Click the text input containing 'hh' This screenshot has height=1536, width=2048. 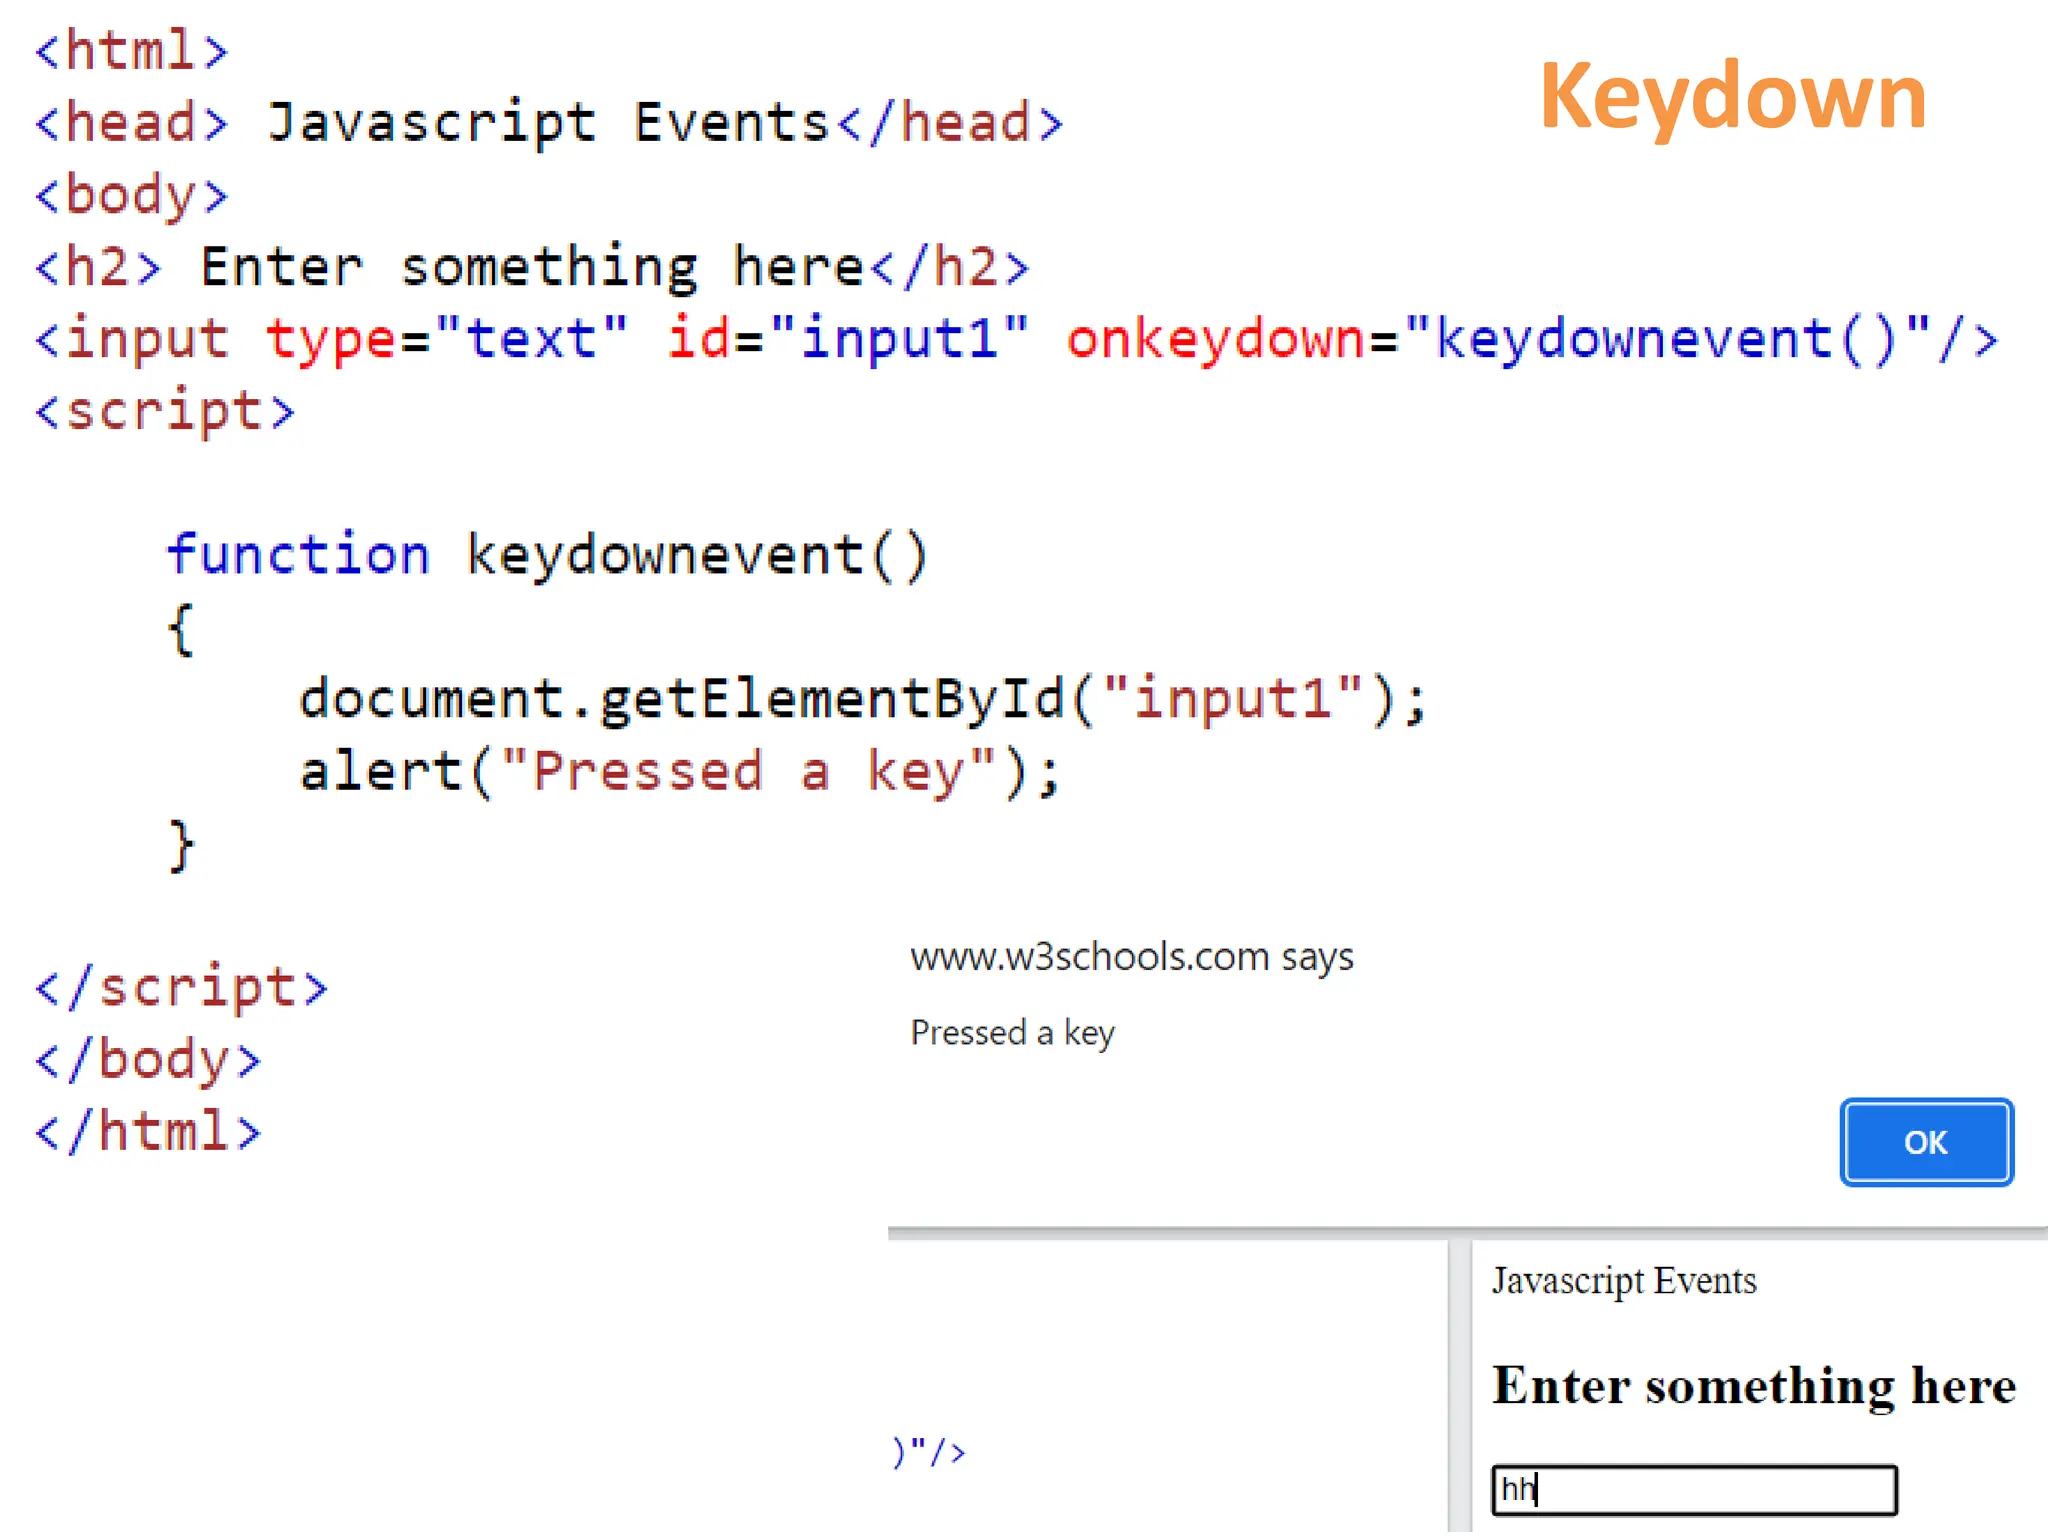(x=1694, y=1490)
